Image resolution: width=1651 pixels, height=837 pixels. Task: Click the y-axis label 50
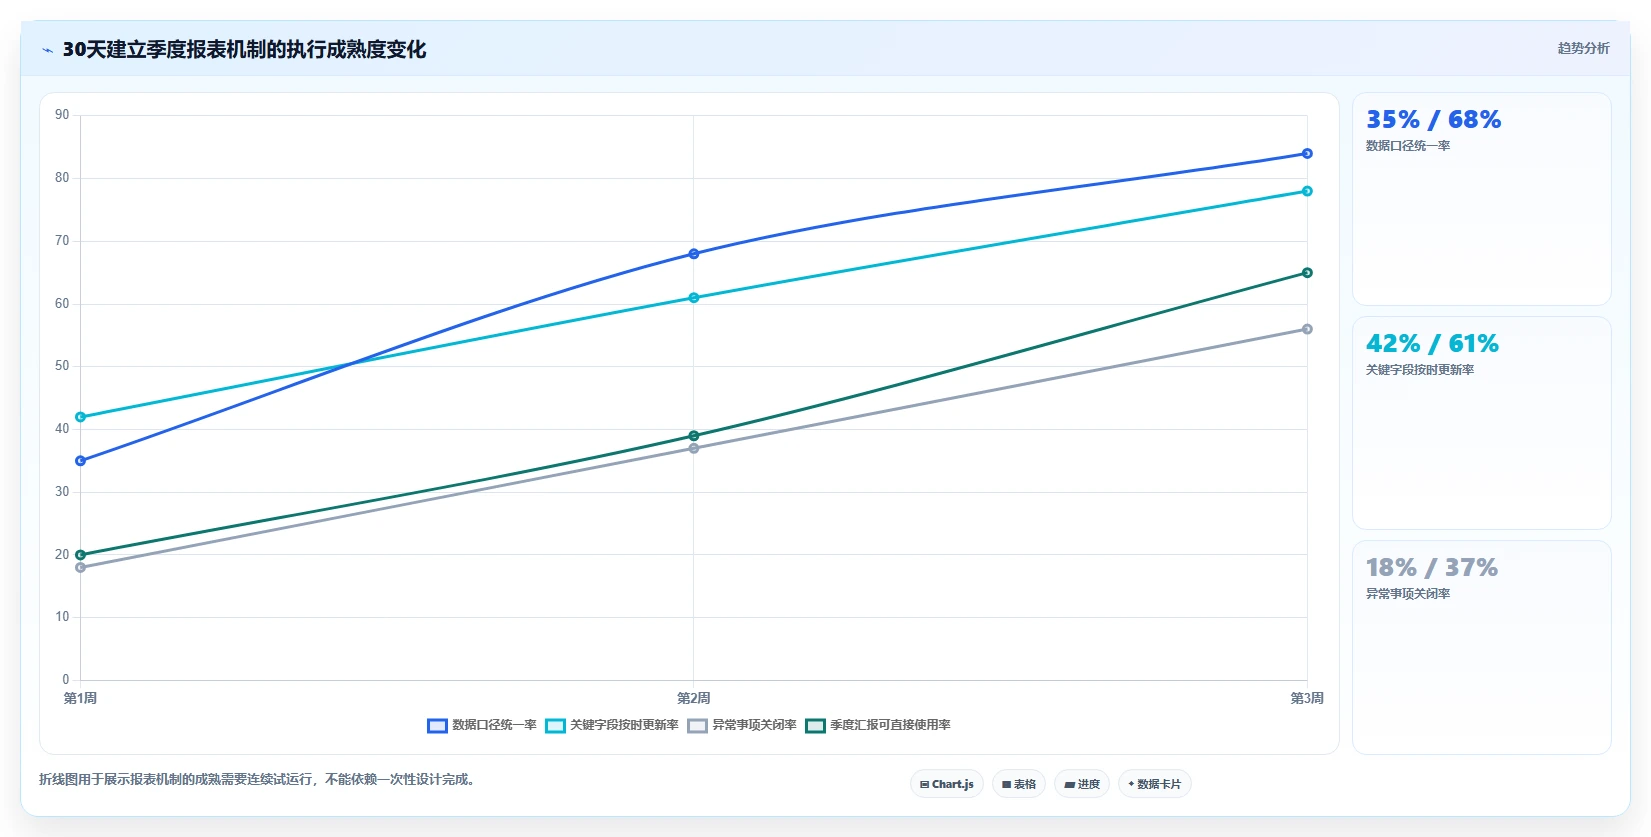62,366
